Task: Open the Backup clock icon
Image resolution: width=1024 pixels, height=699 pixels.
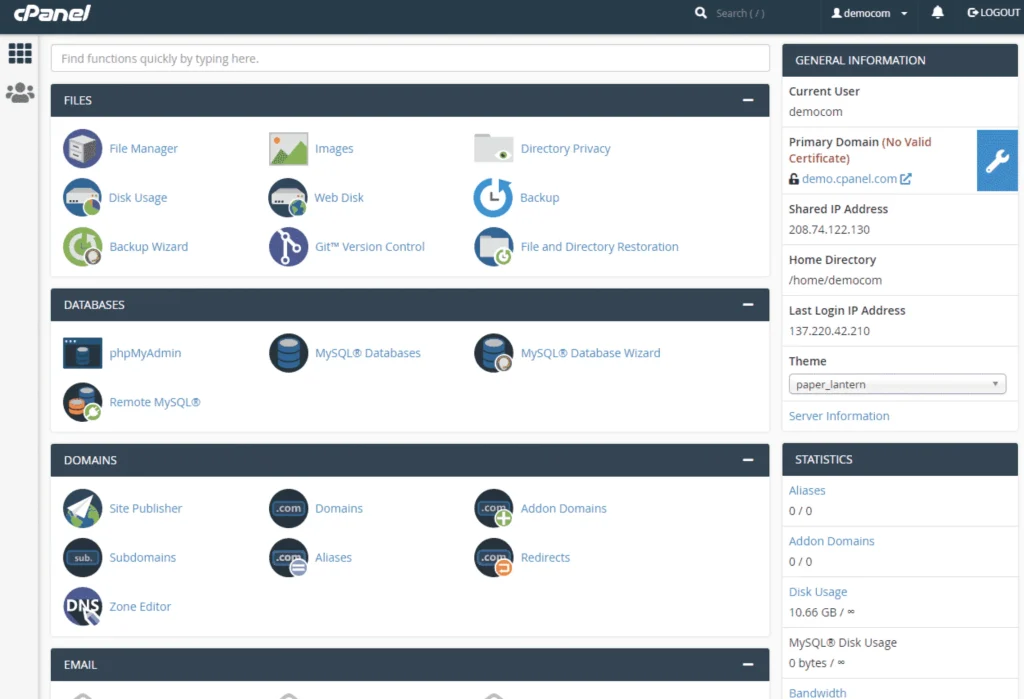Action: (x=493, y=197)
